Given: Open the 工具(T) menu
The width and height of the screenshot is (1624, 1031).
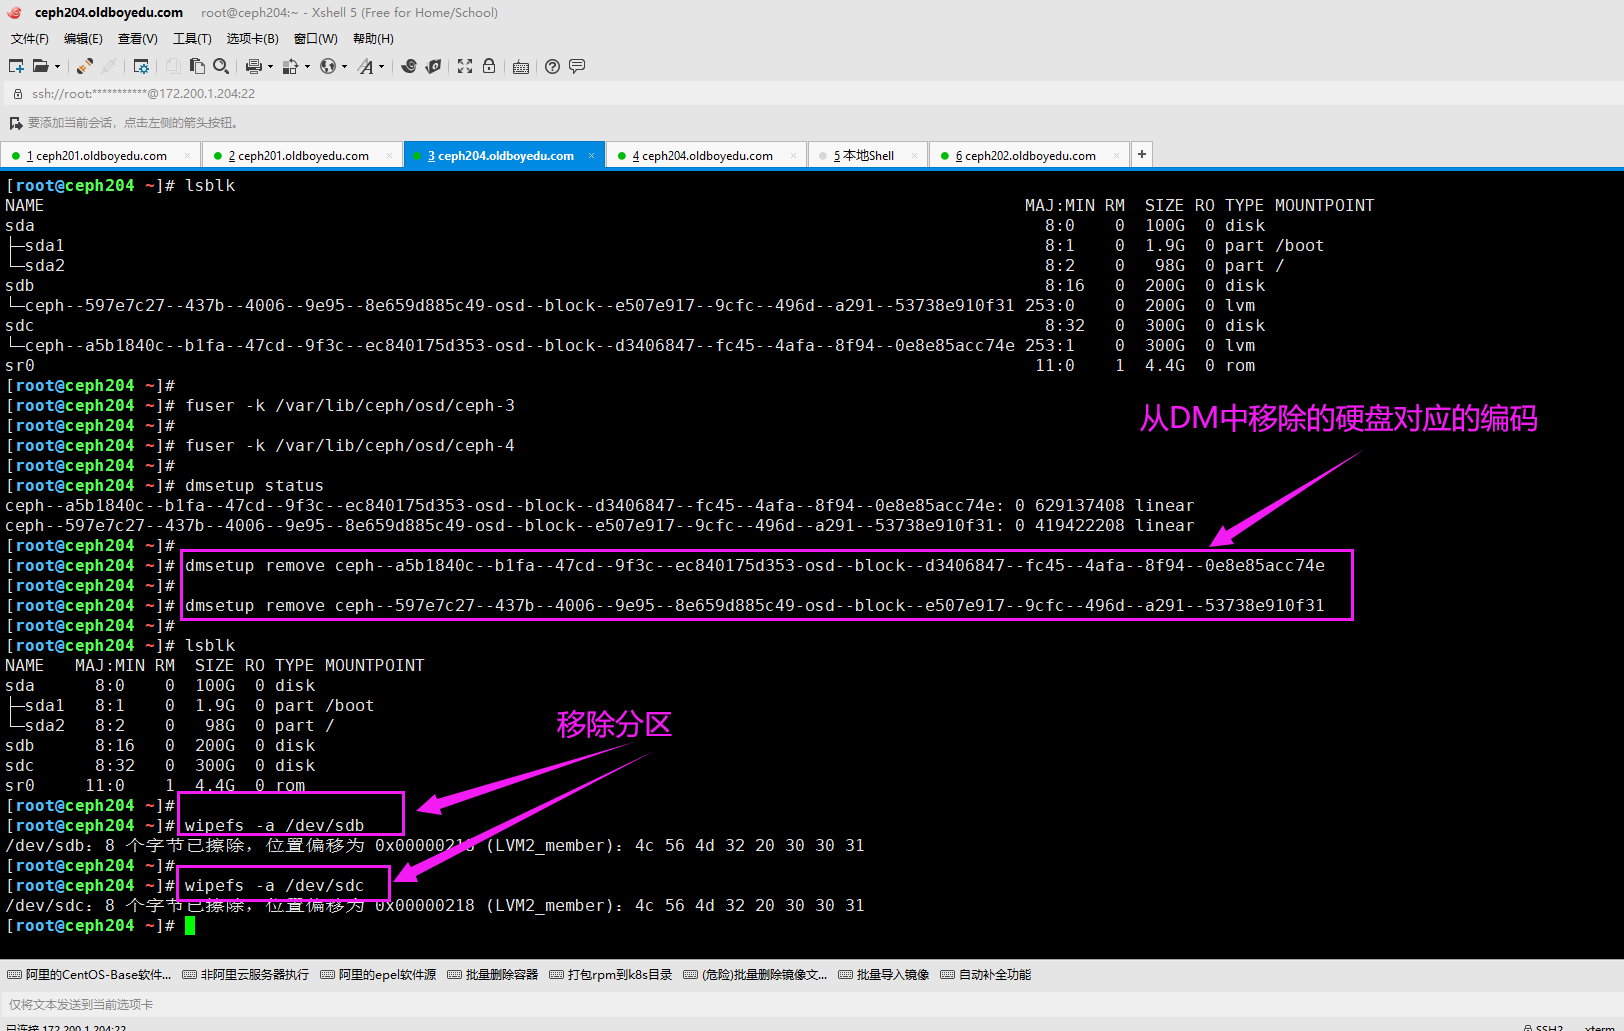Looking at the screenshot, I should (x=192, y=39).
